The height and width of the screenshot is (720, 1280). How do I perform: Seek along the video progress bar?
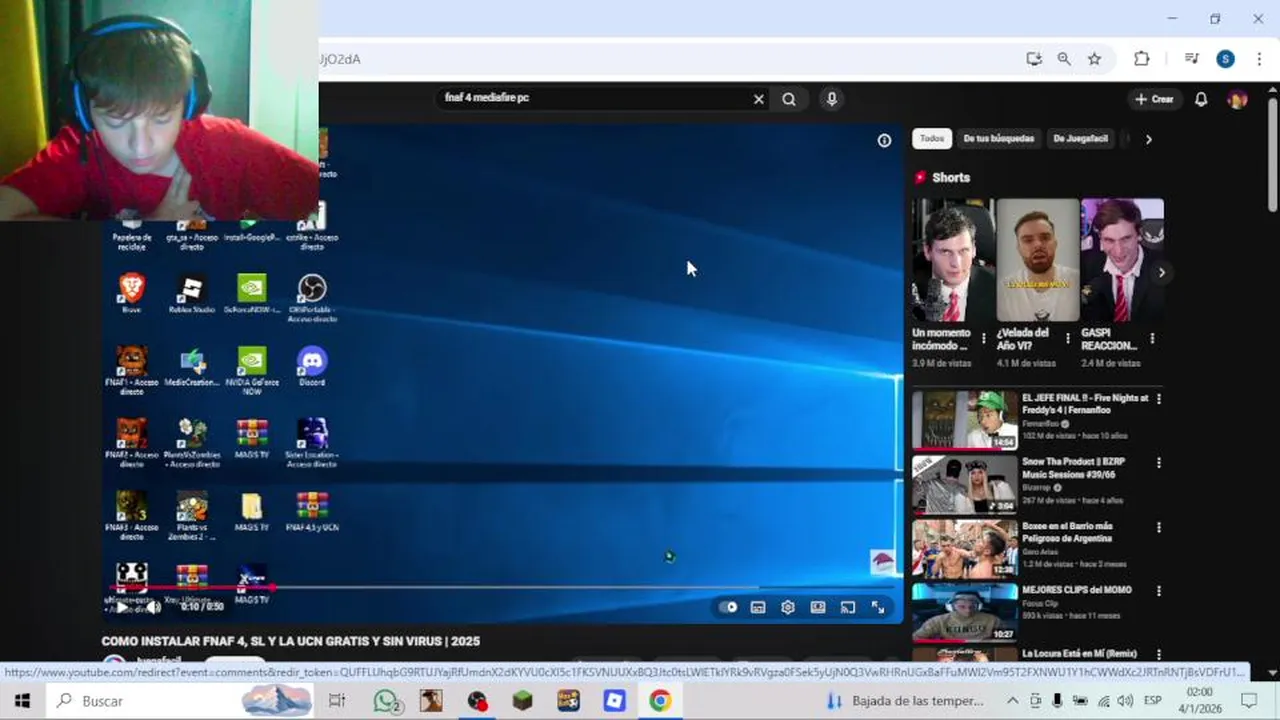[x=503, y=587]
